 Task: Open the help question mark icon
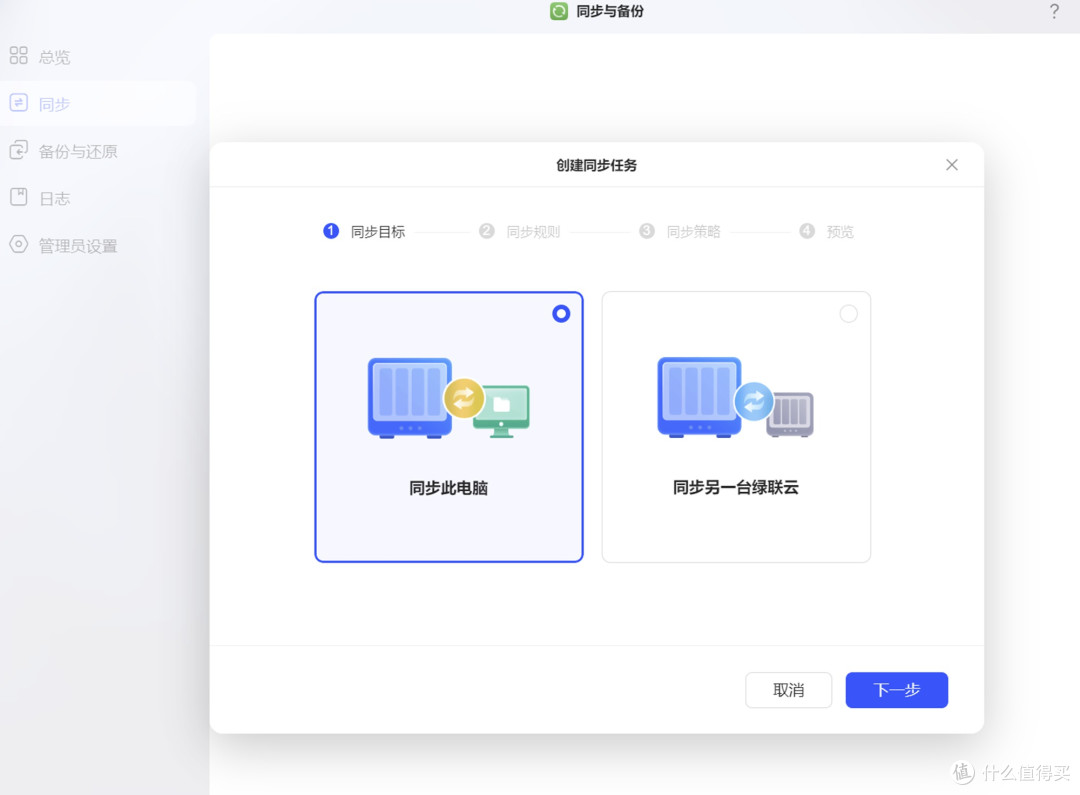point(1054,11)
